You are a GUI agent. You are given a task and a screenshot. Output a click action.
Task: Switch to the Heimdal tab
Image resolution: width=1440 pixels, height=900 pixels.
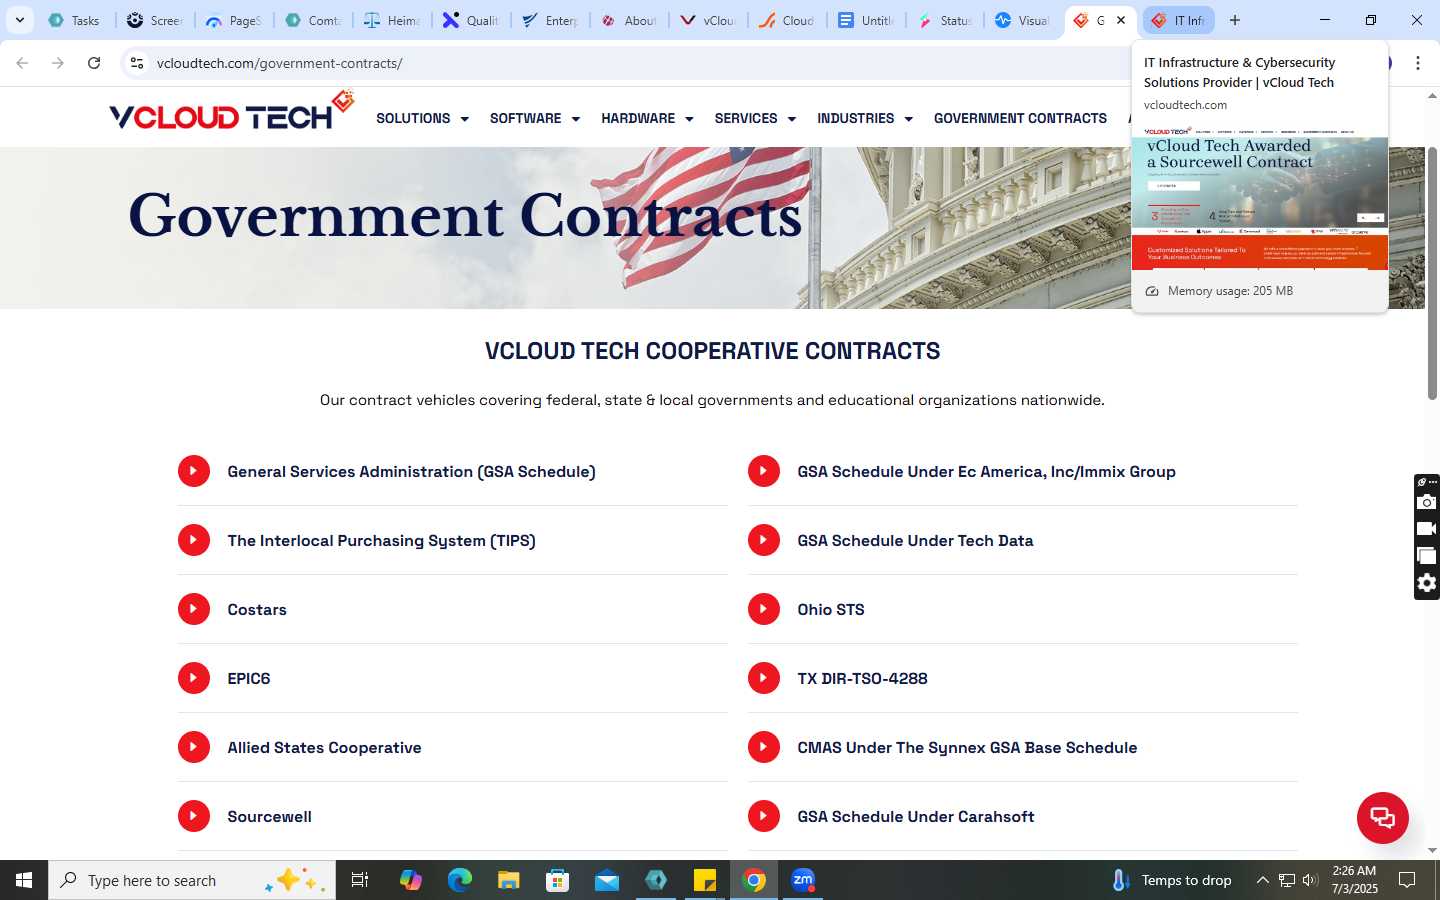point(391,20)
